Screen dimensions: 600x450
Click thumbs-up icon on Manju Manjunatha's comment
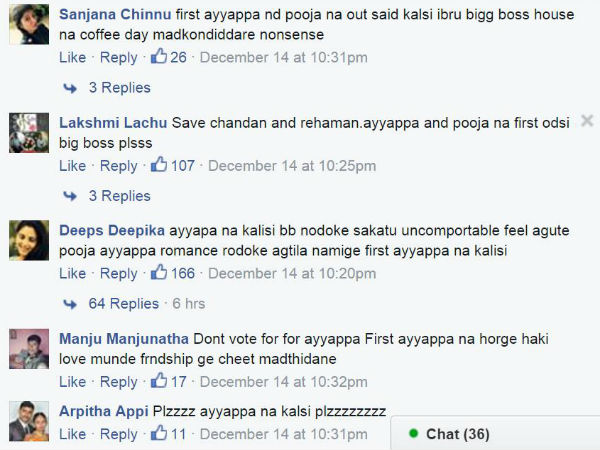click(x=159, y=381)
